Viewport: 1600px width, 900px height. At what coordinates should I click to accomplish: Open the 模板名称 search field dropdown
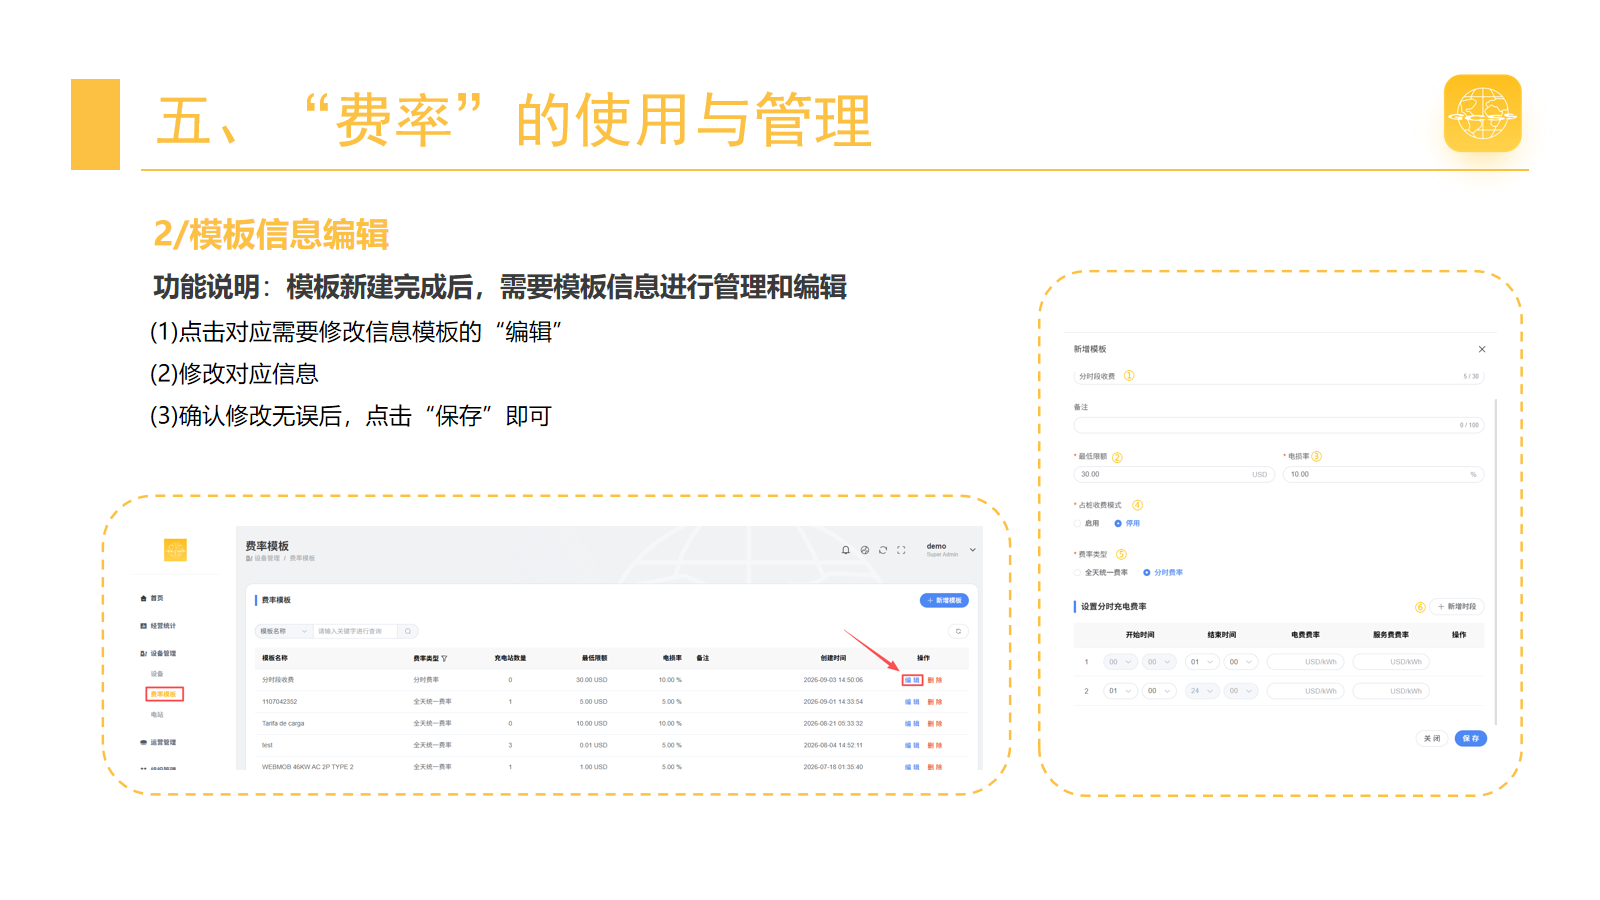pos(284,631)
